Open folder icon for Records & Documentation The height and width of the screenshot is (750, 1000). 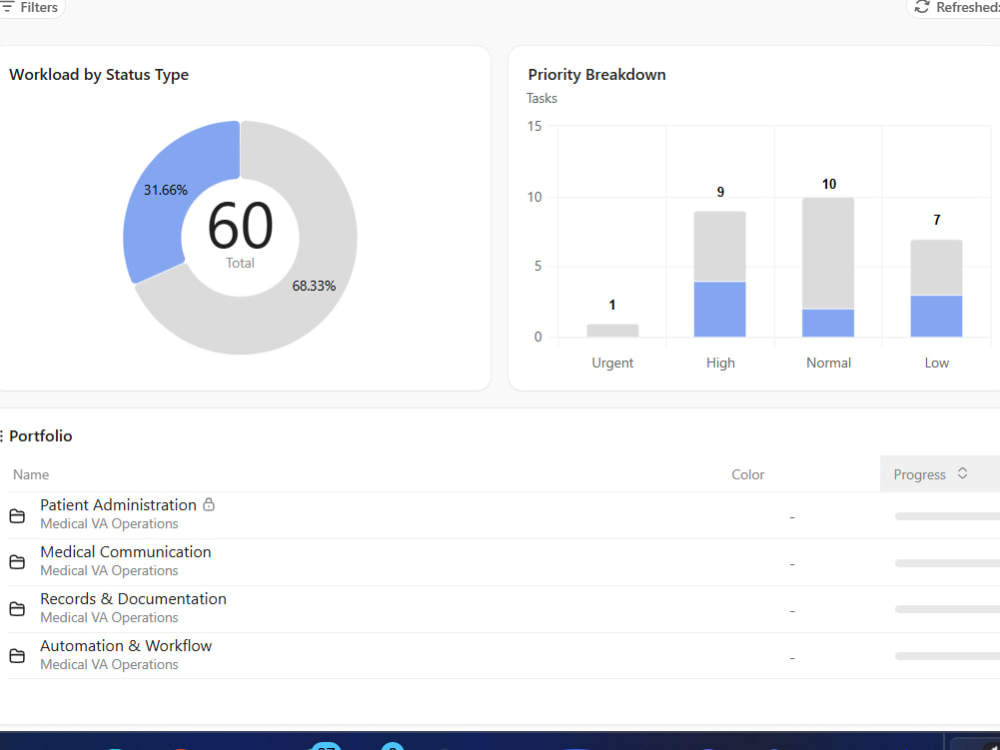(17, 609)
